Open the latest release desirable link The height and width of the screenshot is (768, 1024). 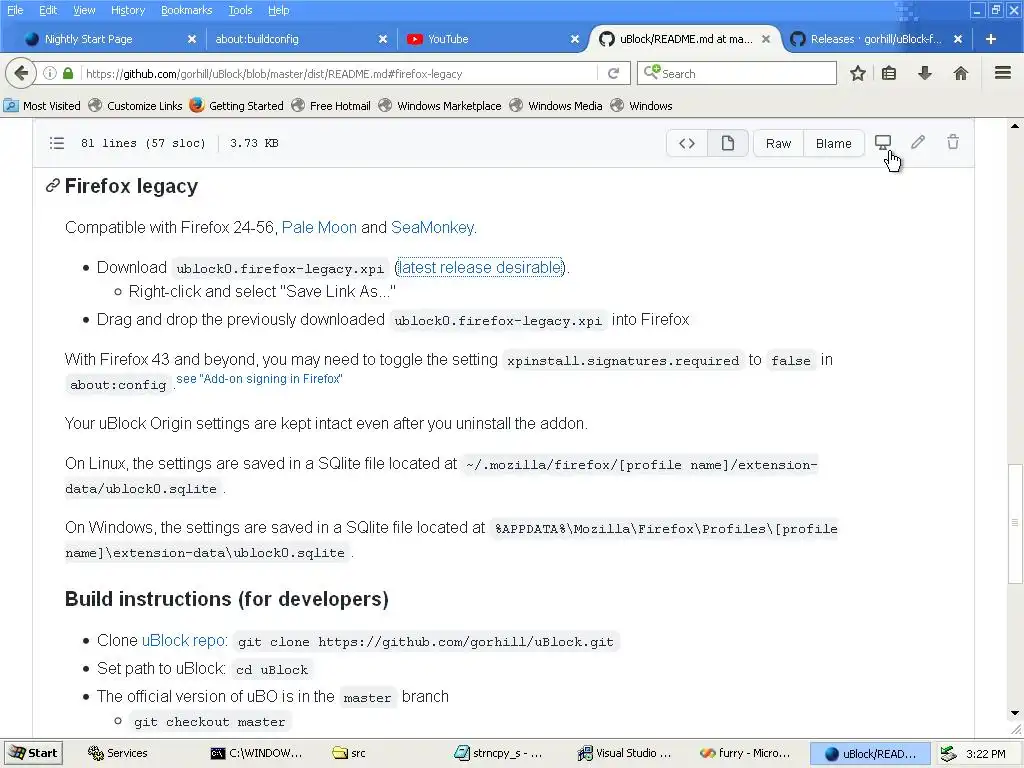click(480, 267)
